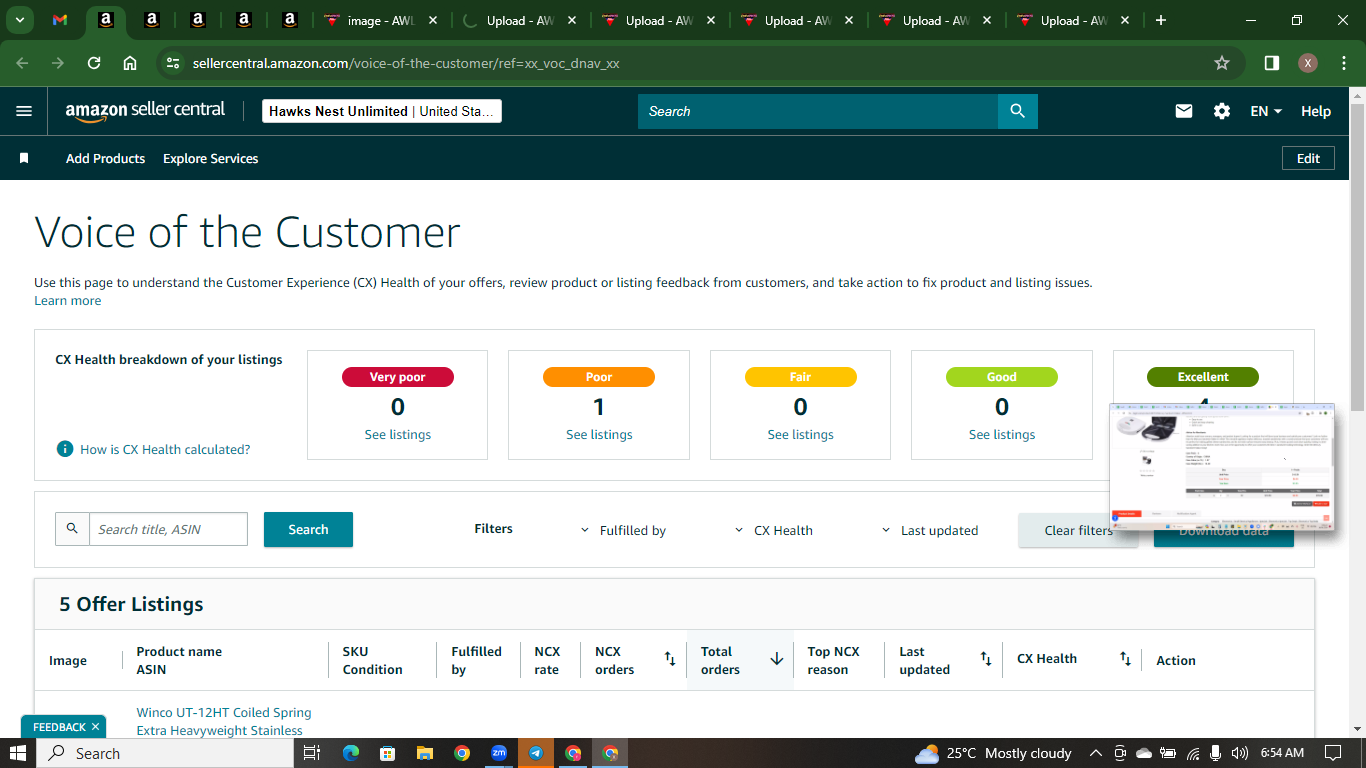This screenshot has width=1366, height=768.
Task: Click the FEEDBACK button
Action: click(59, 727)
